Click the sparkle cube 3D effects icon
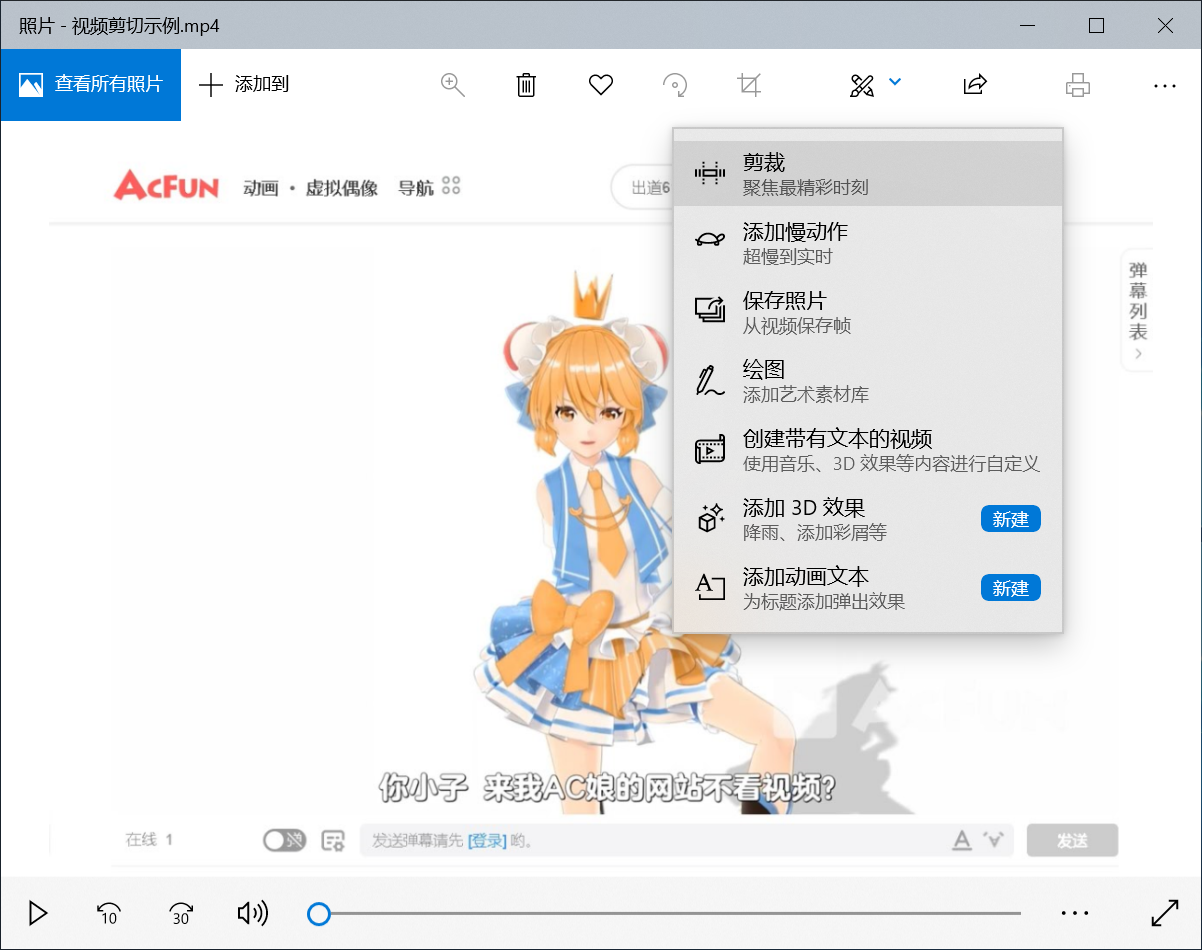This screenshot has width=1202, height=950. [710, 518]
